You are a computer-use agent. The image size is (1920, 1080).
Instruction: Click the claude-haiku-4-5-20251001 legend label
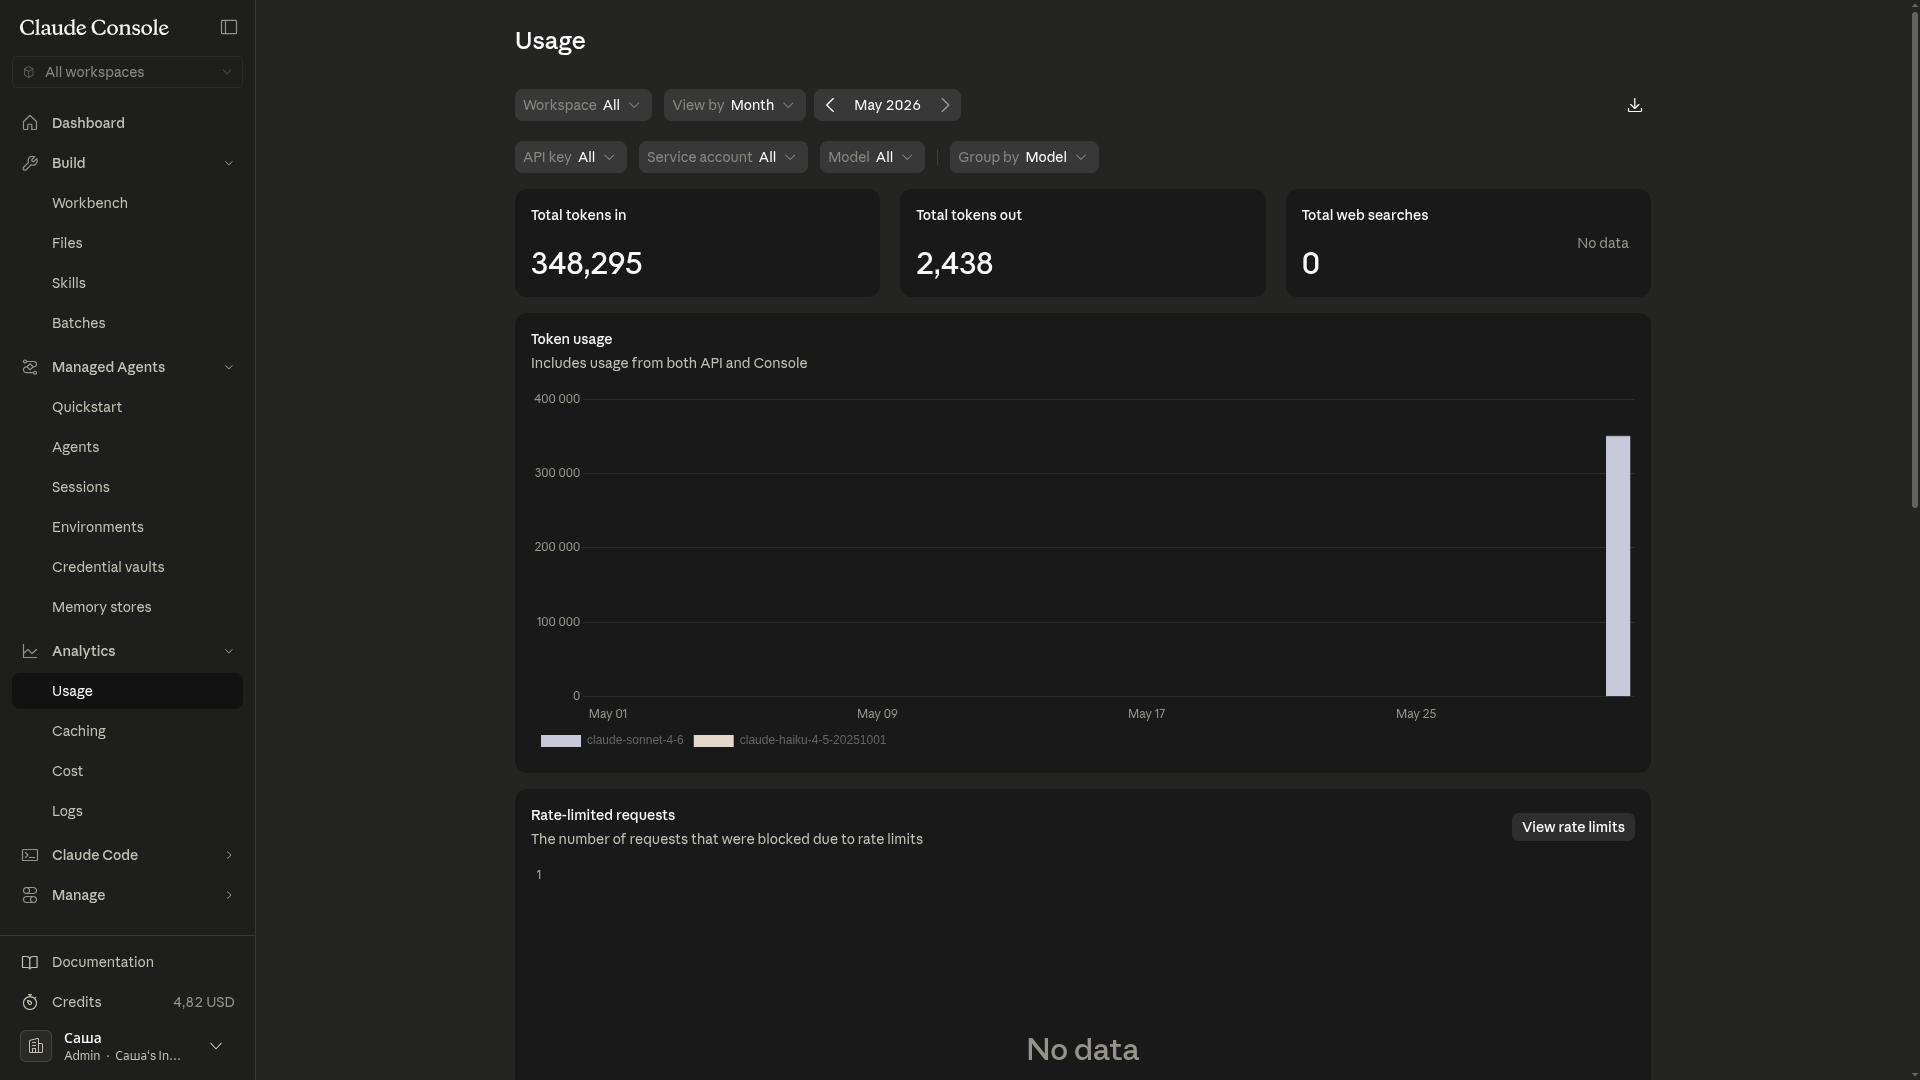(x=813, y=740)
